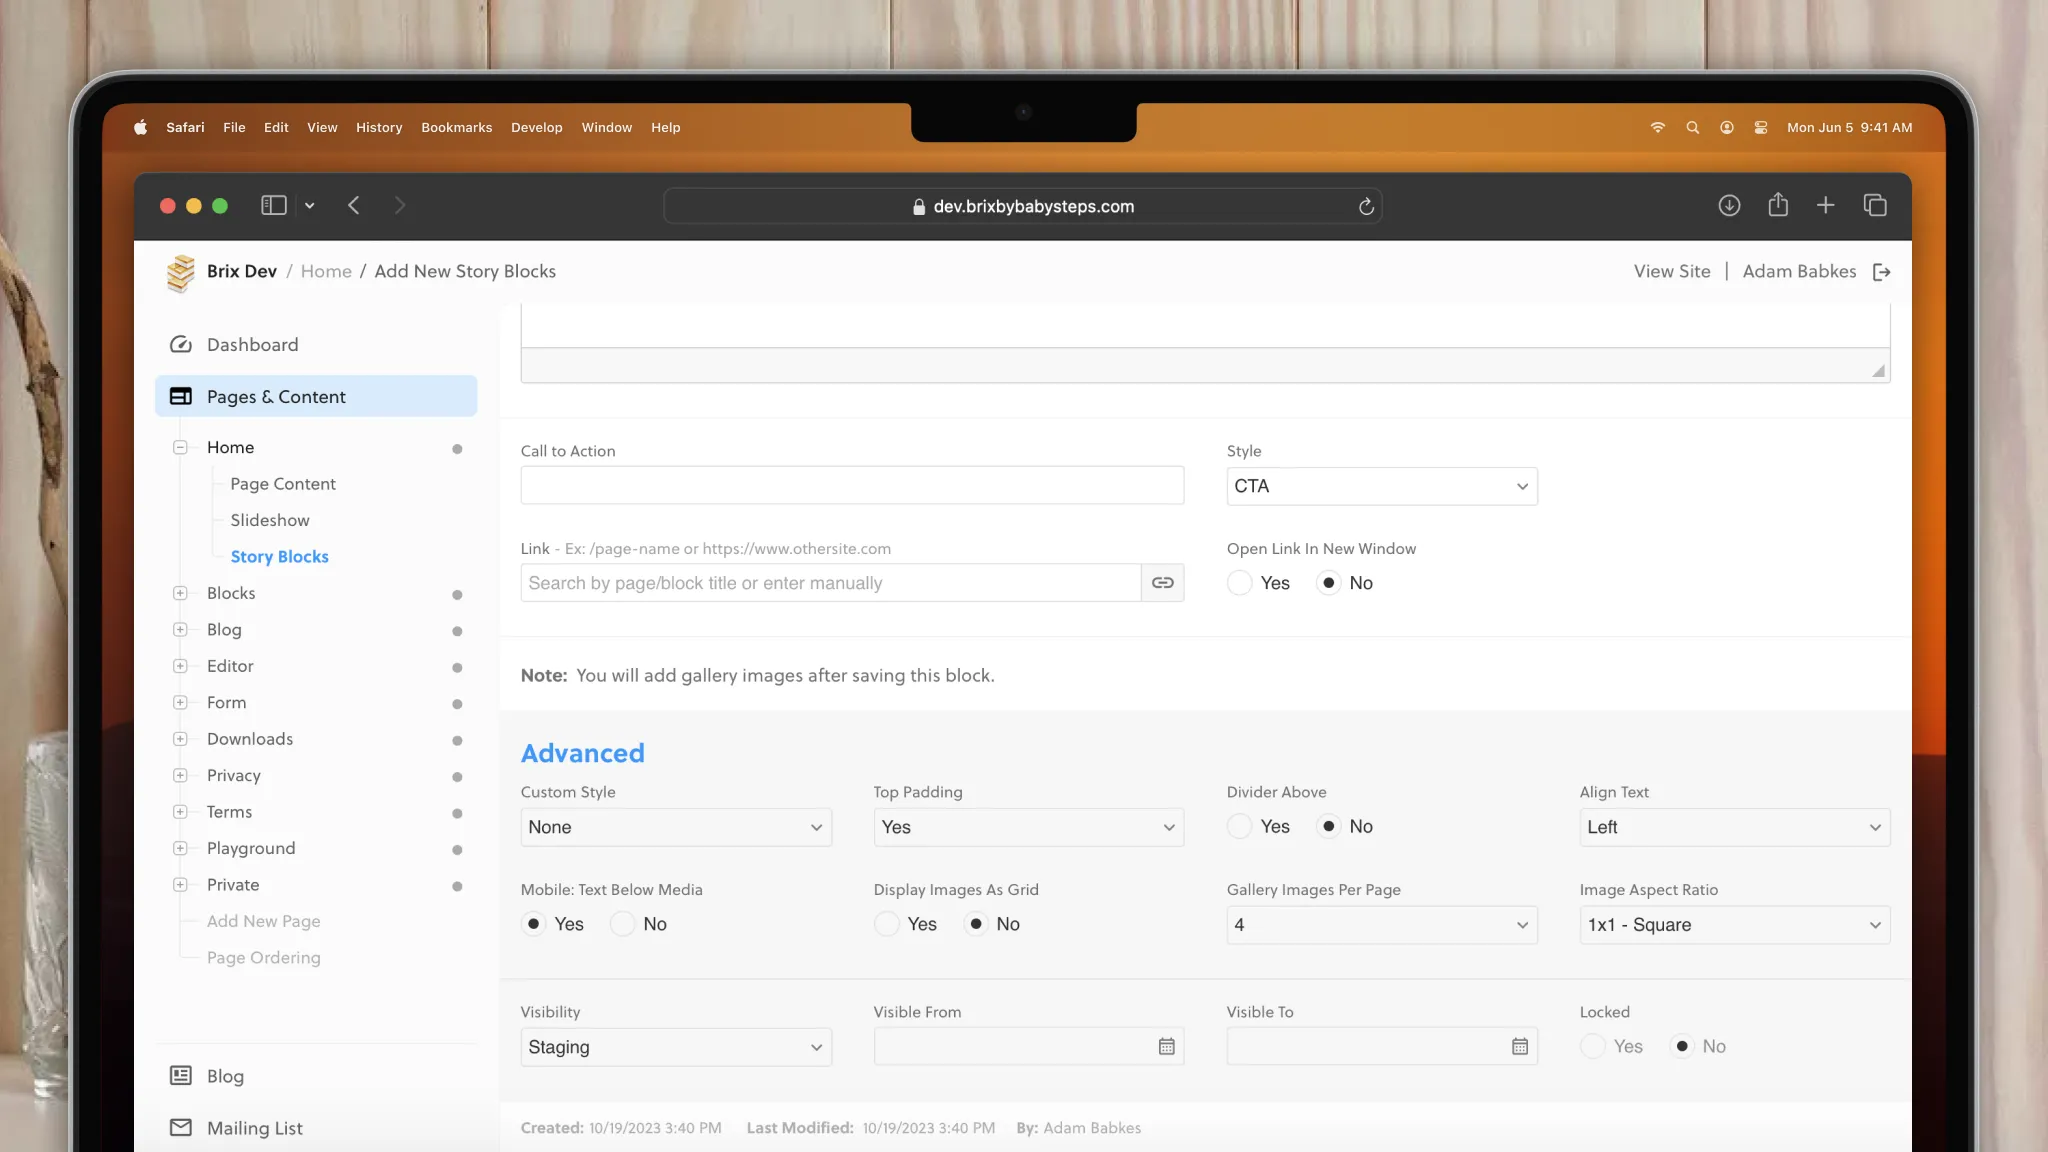Click Safari's share icon in toolbar
Viewport: 2048px width, 1152px height.
[x=1777, y=205]
